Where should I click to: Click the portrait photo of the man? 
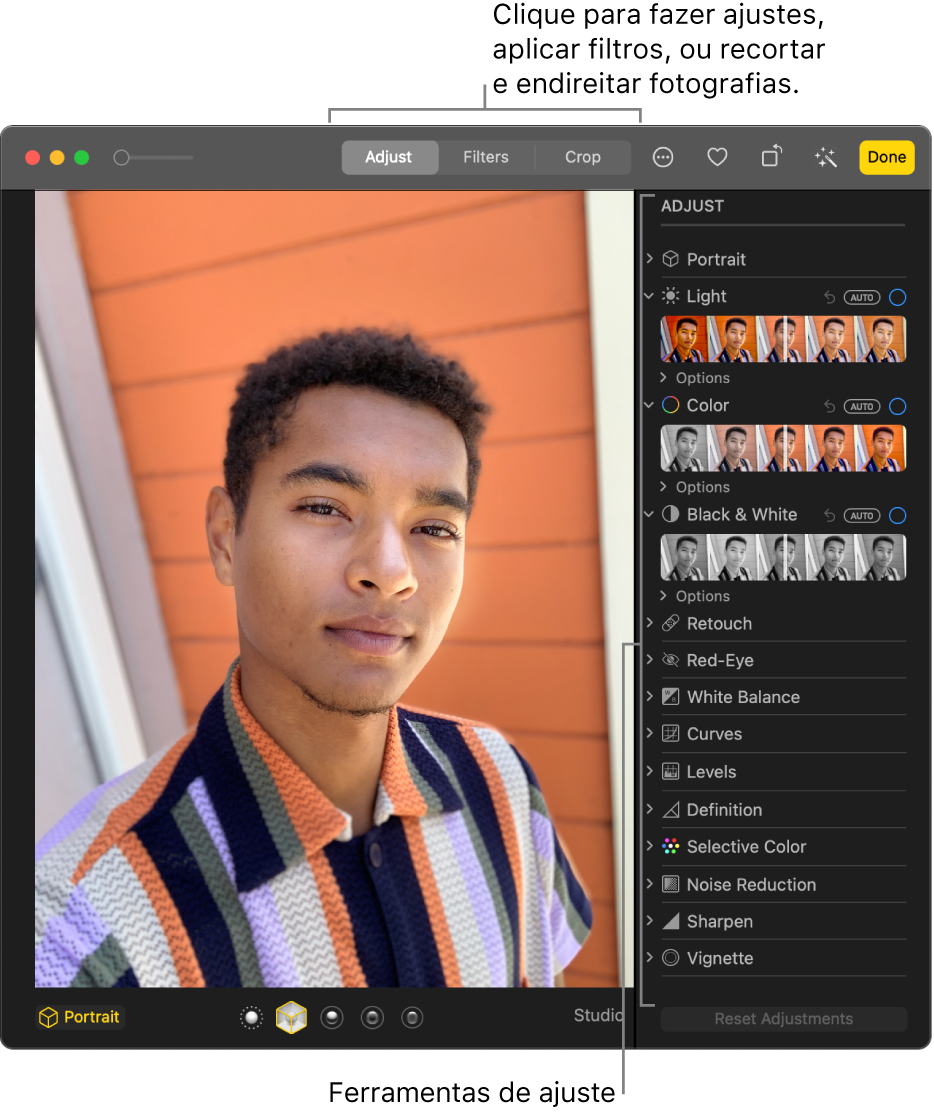(334, 589)
